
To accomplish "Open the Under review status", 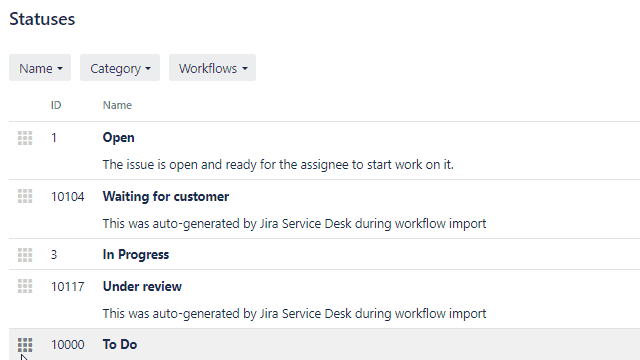I will tap(142, 286).
